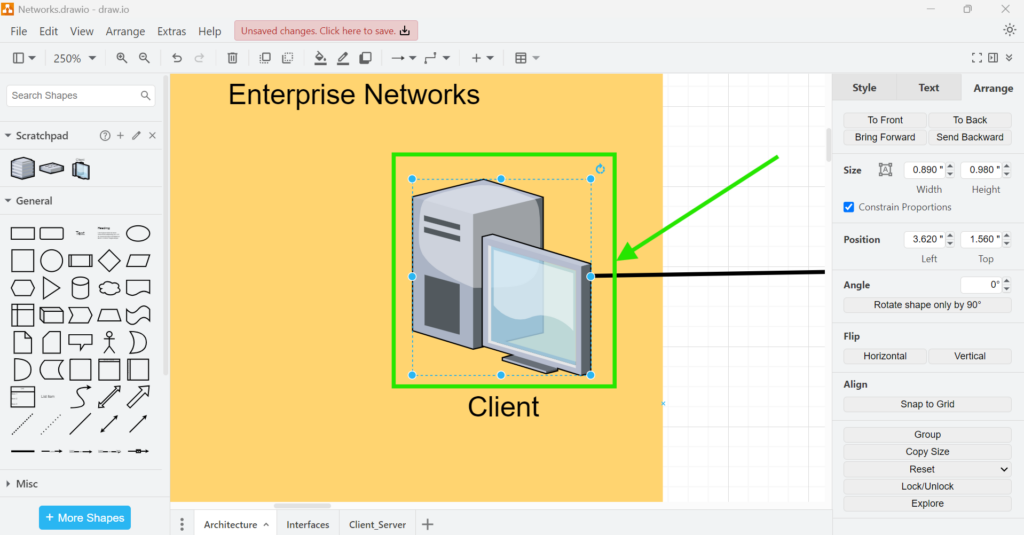Viewport: 1024px width, 535px height.
Task: Click the search magnifier in Search Shapes
Action: tap(145, 95)
